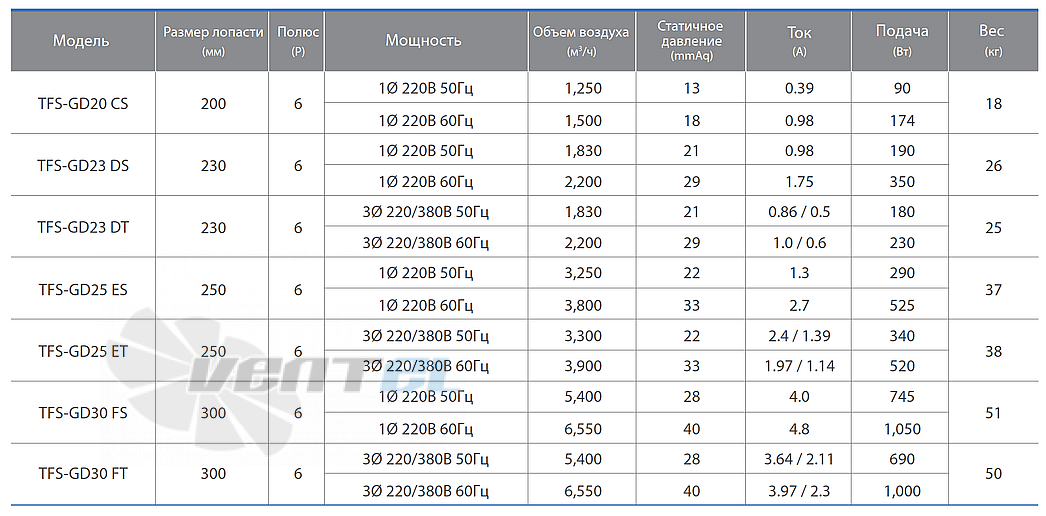Click power value 180
Image resolution: width=1046 pixels, height=516 pixels.
pos(902,212)
